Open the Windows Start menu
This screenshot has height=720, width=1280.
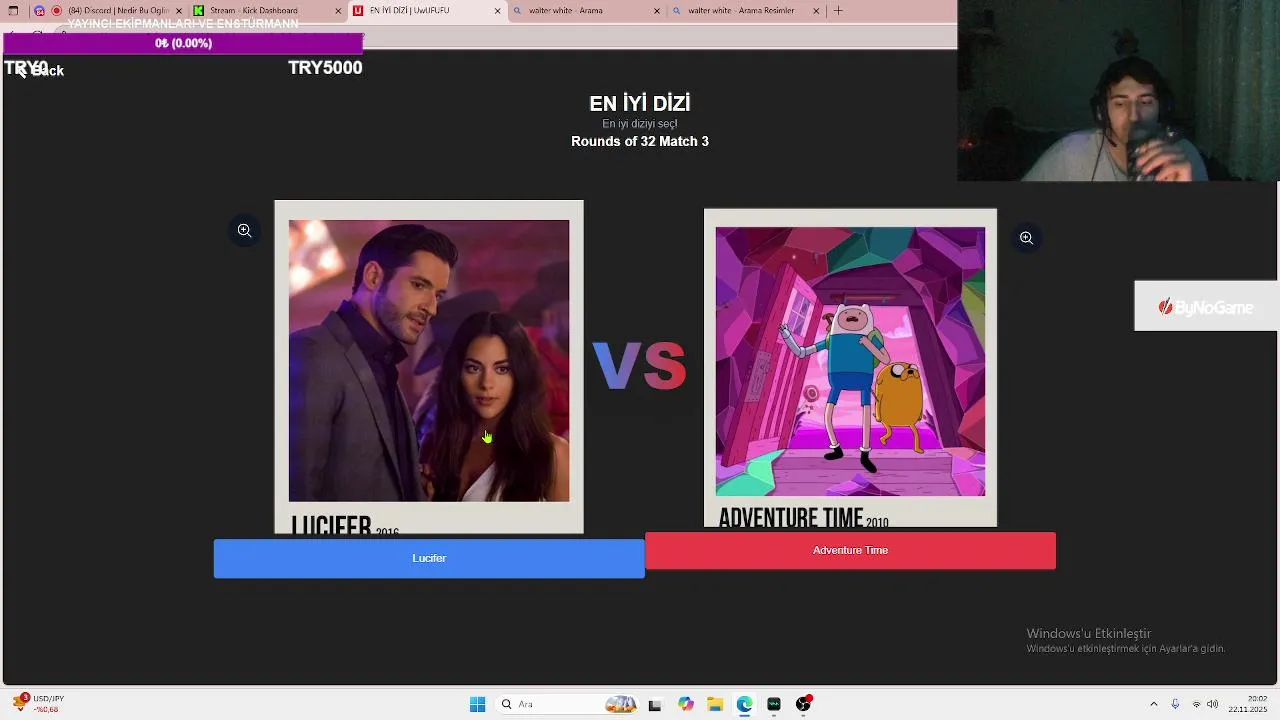[x=477, y=704]
